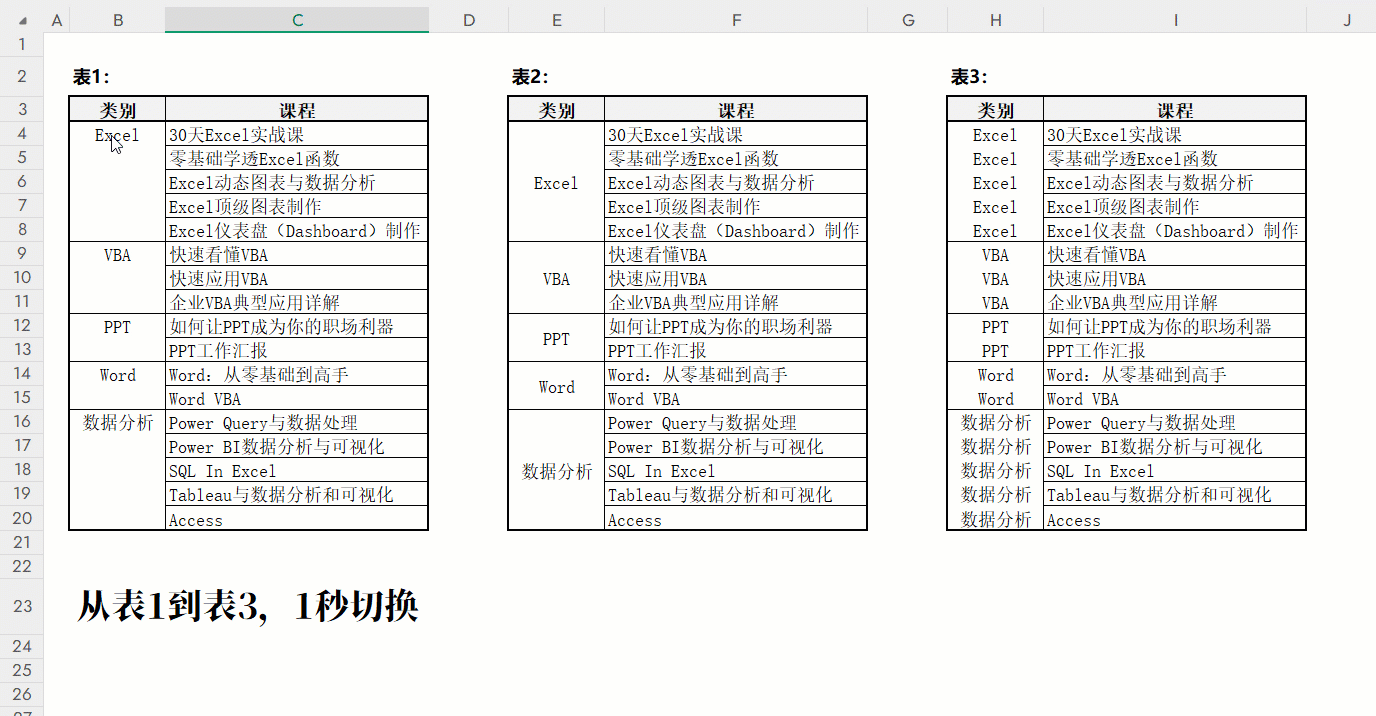Image resolution: width=1376 pixels, height=716 pixels.
Task: Click 表3 'Word' beside 'Word VBA'
Action: (995, 398)
